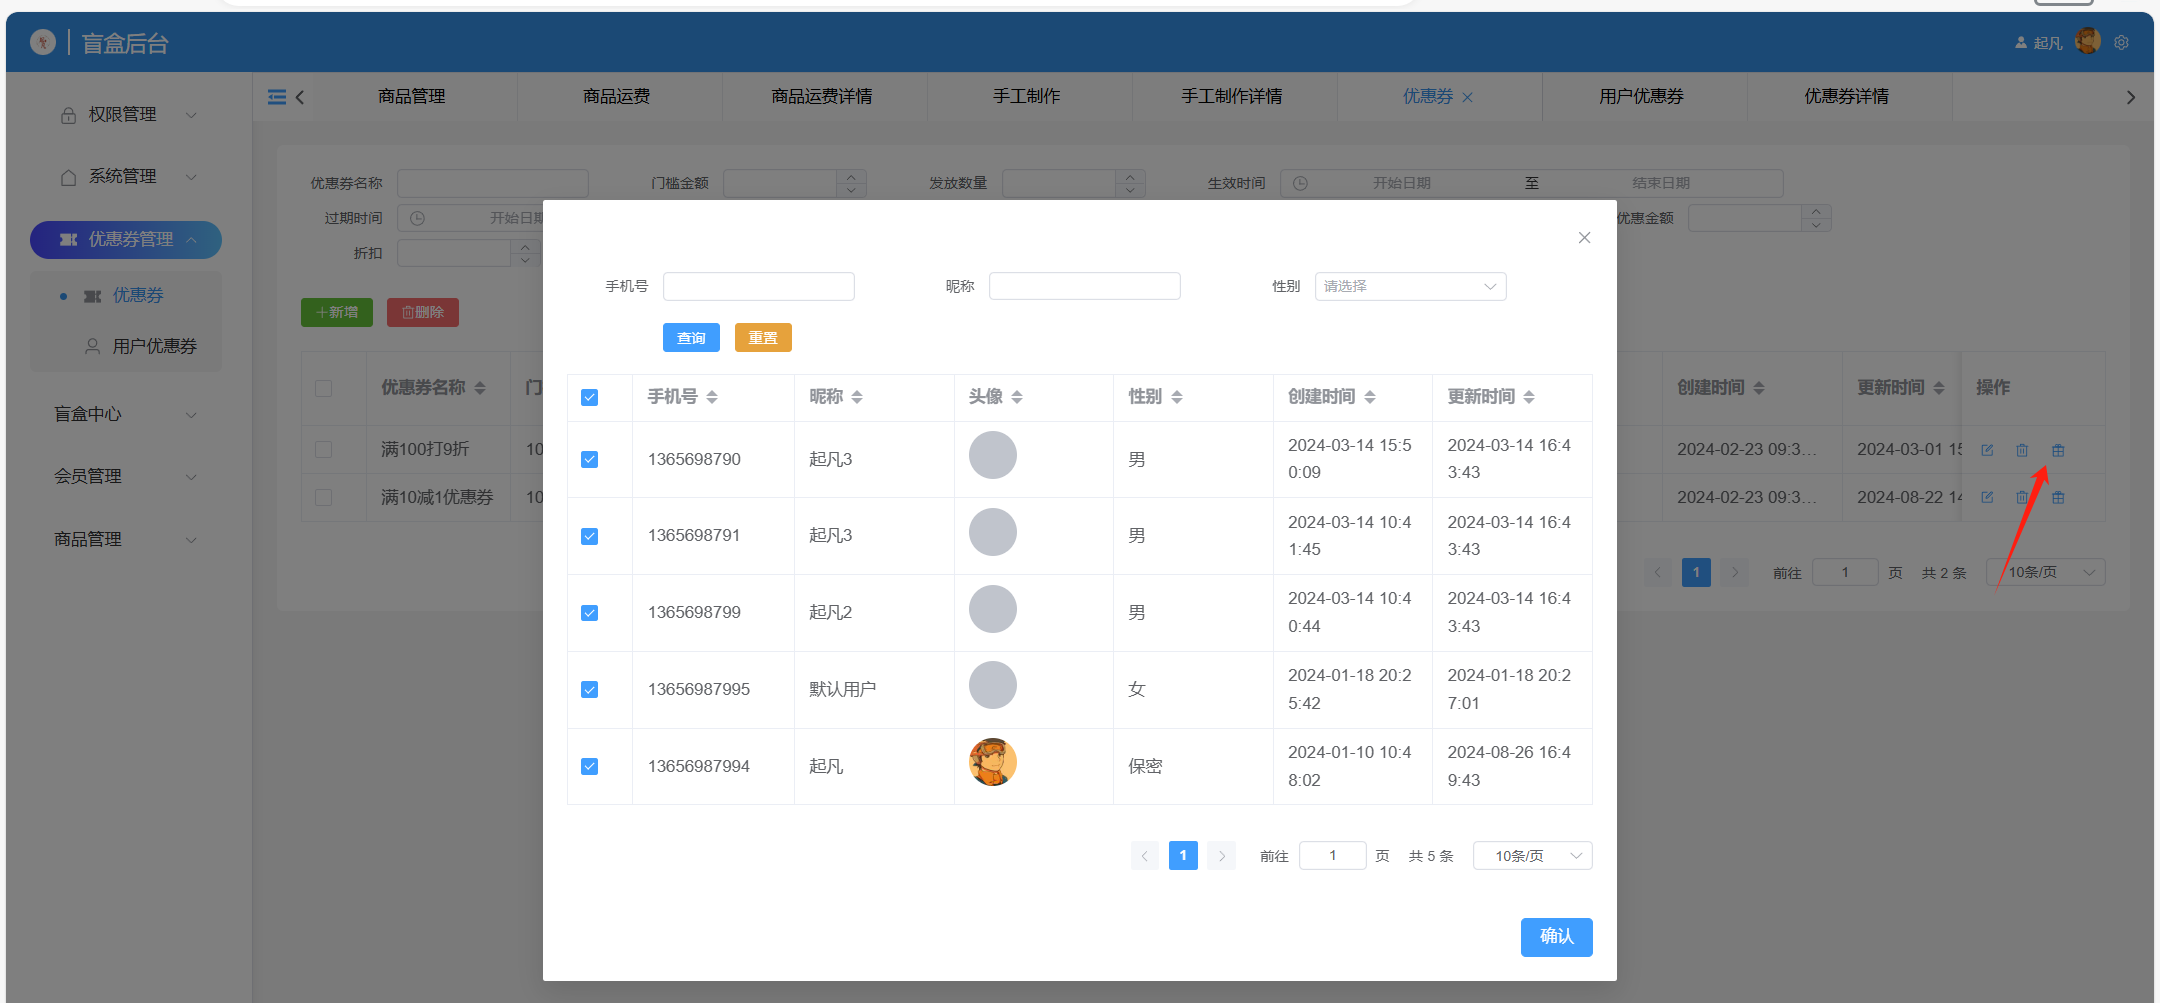Sort dialog table by 更新时间 column
Screen dimensions: 2160x1003
click(1529, 397)
